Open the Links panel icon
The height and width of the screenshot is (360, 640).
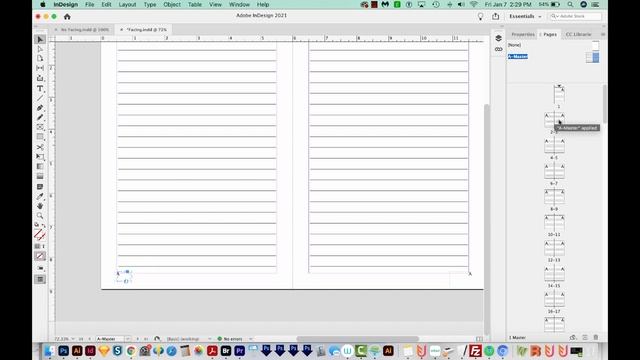(x=498, y=49)
